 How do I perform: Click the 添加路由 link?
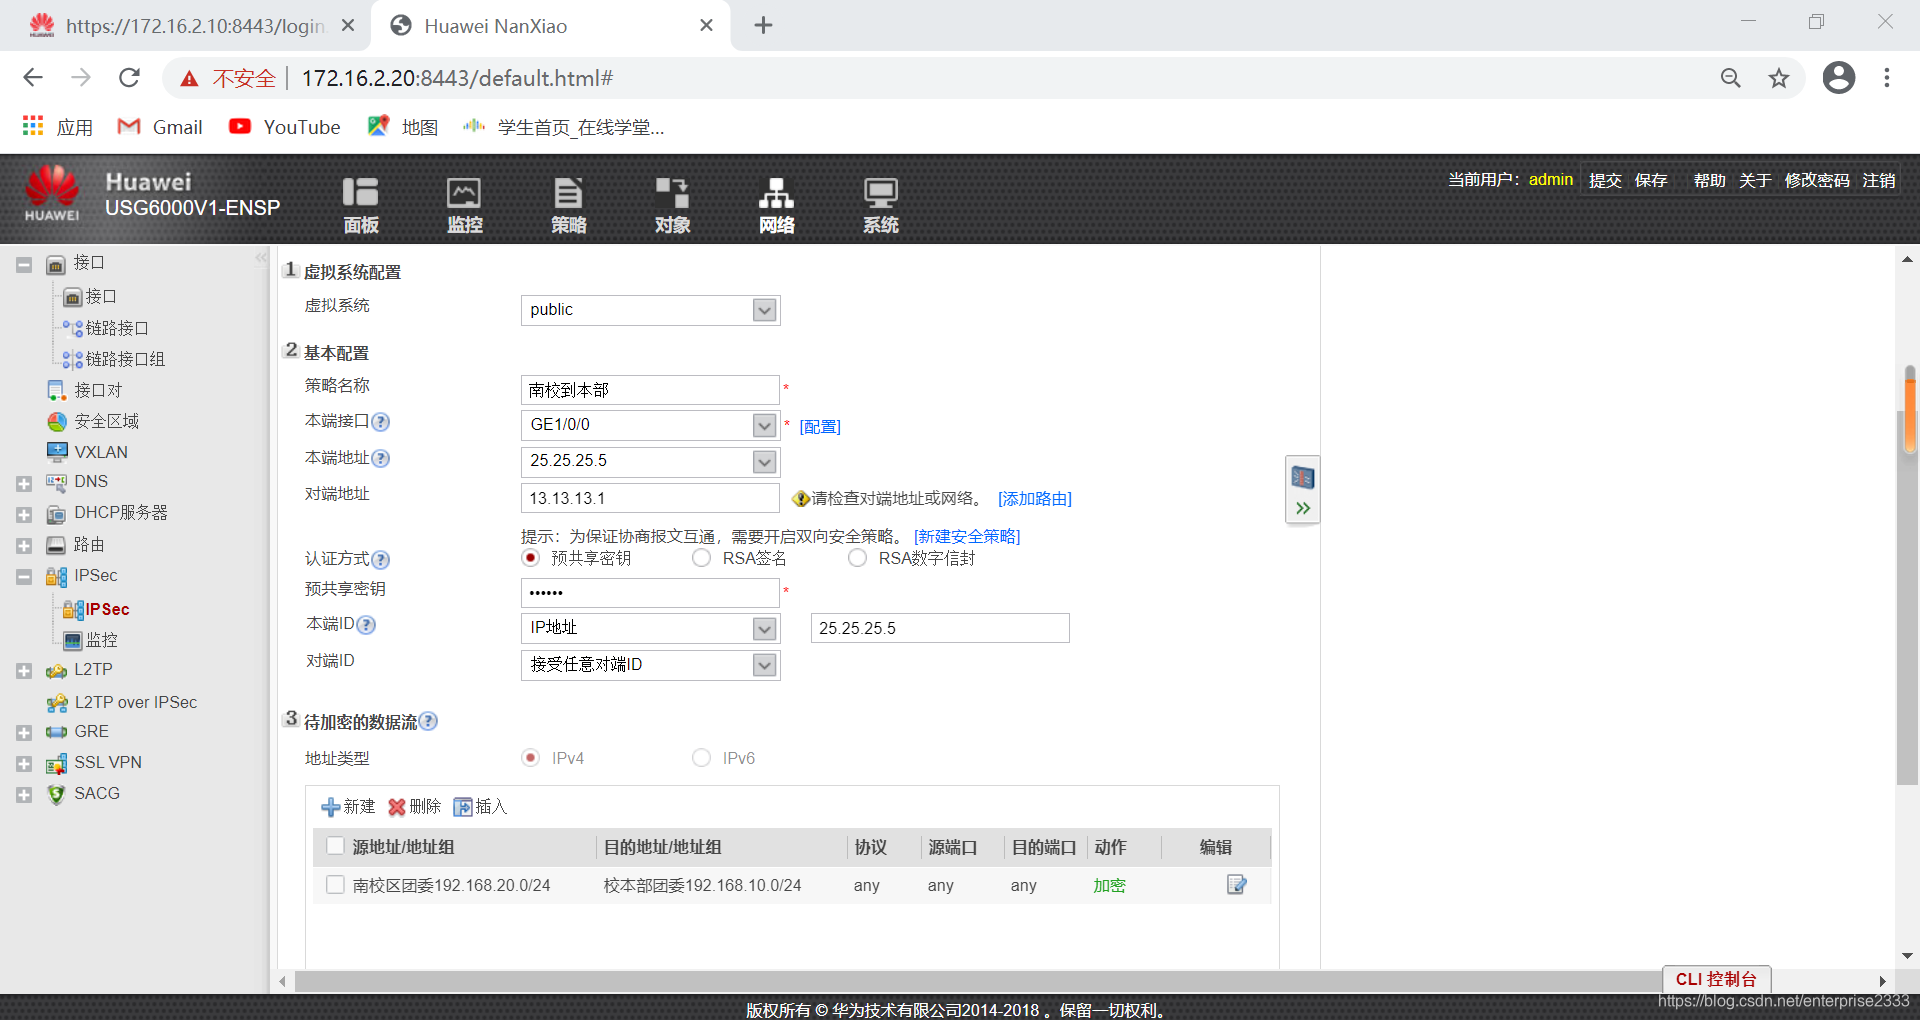tap(1035, 498)
